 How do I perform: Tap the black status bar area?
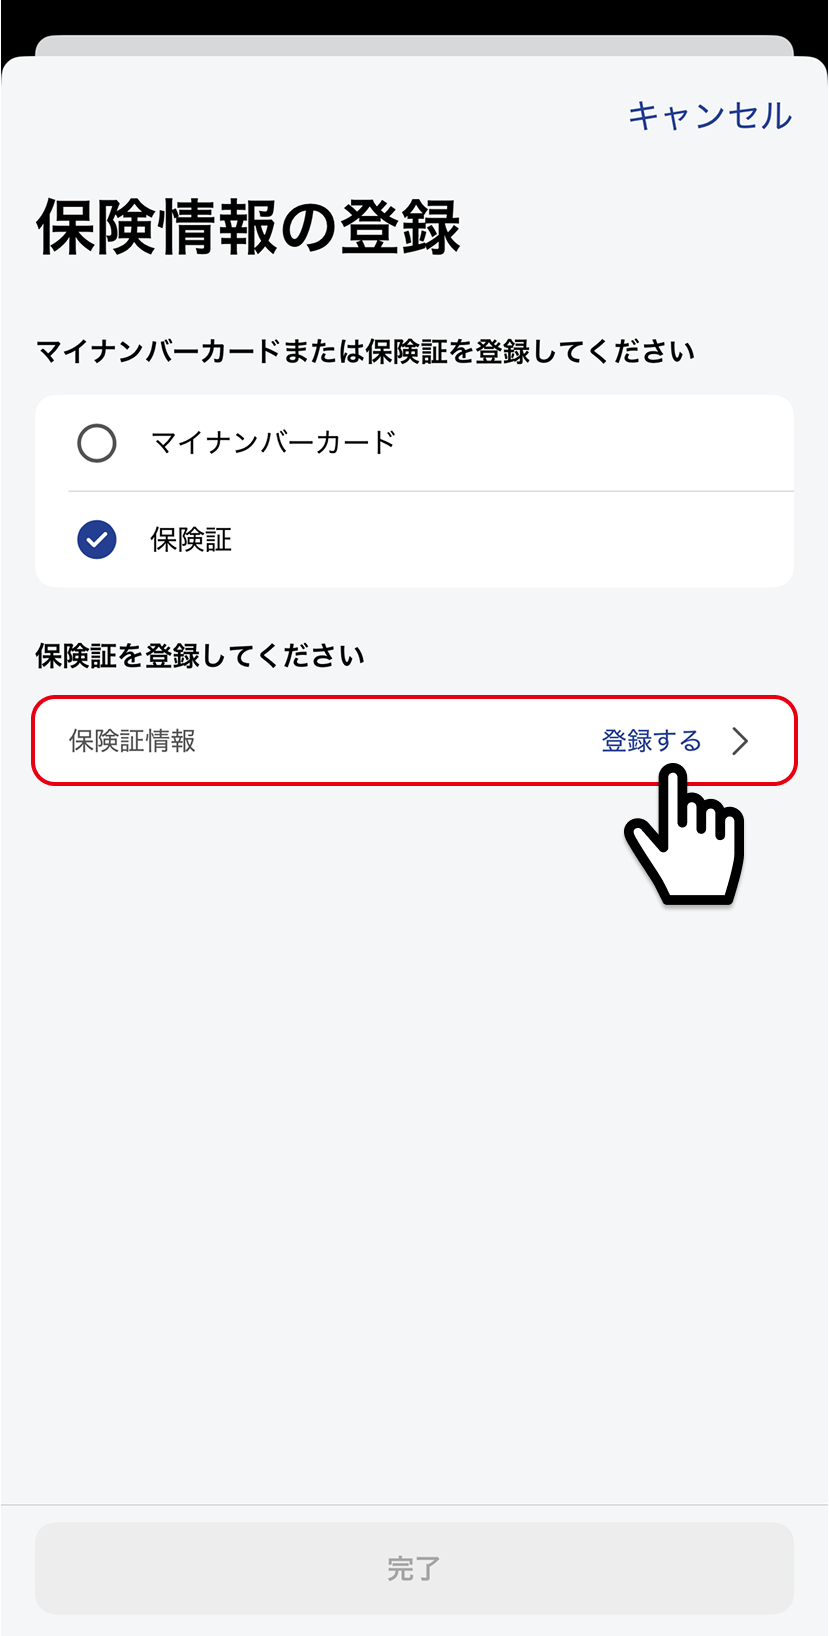[414, 15]
